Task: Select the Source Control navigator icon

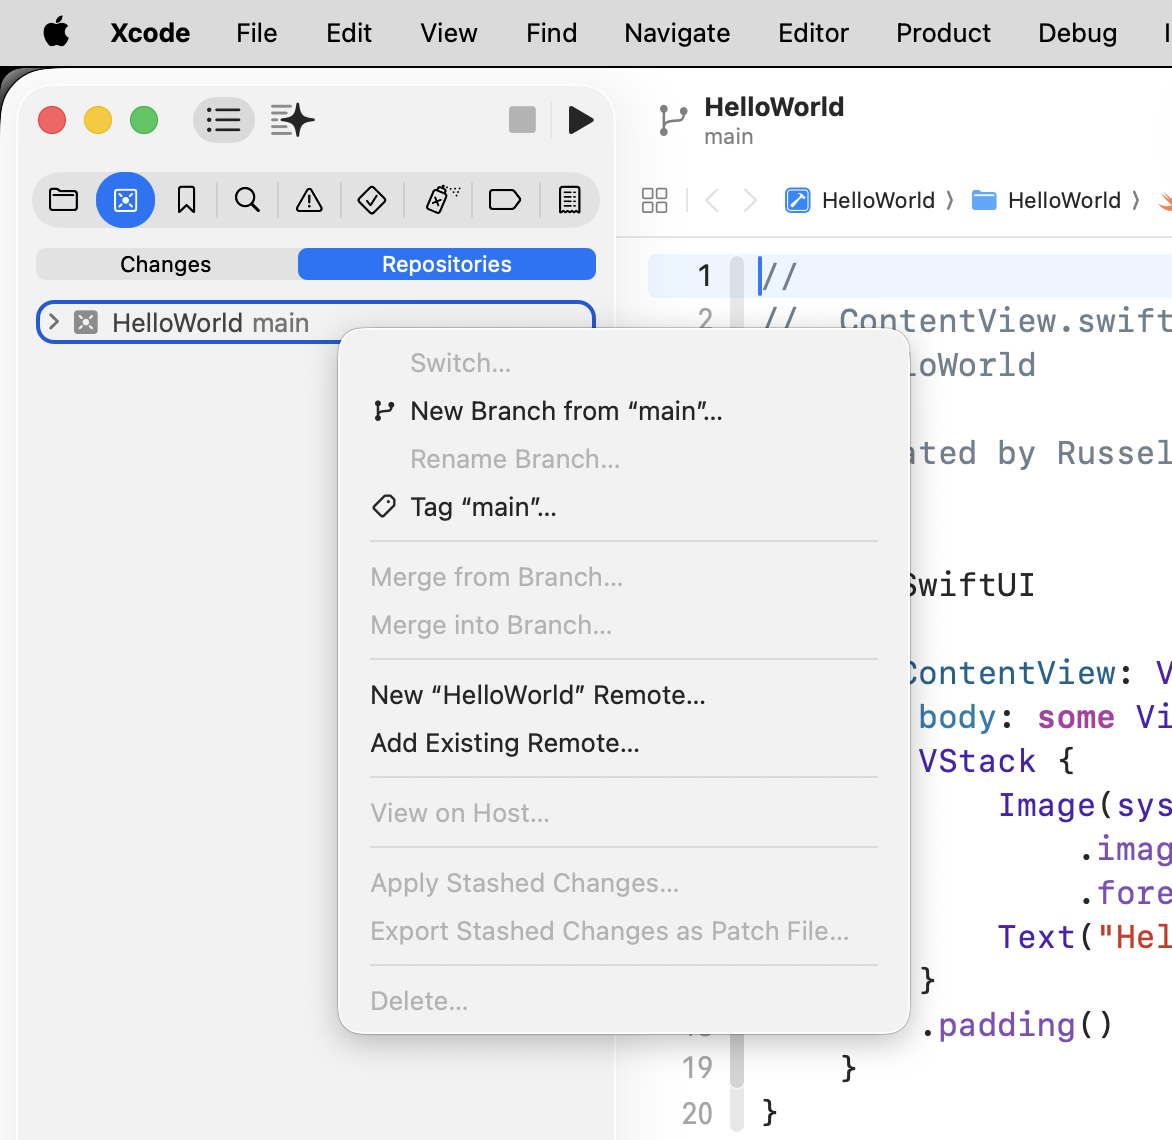Action: click(x=125, y=200)
